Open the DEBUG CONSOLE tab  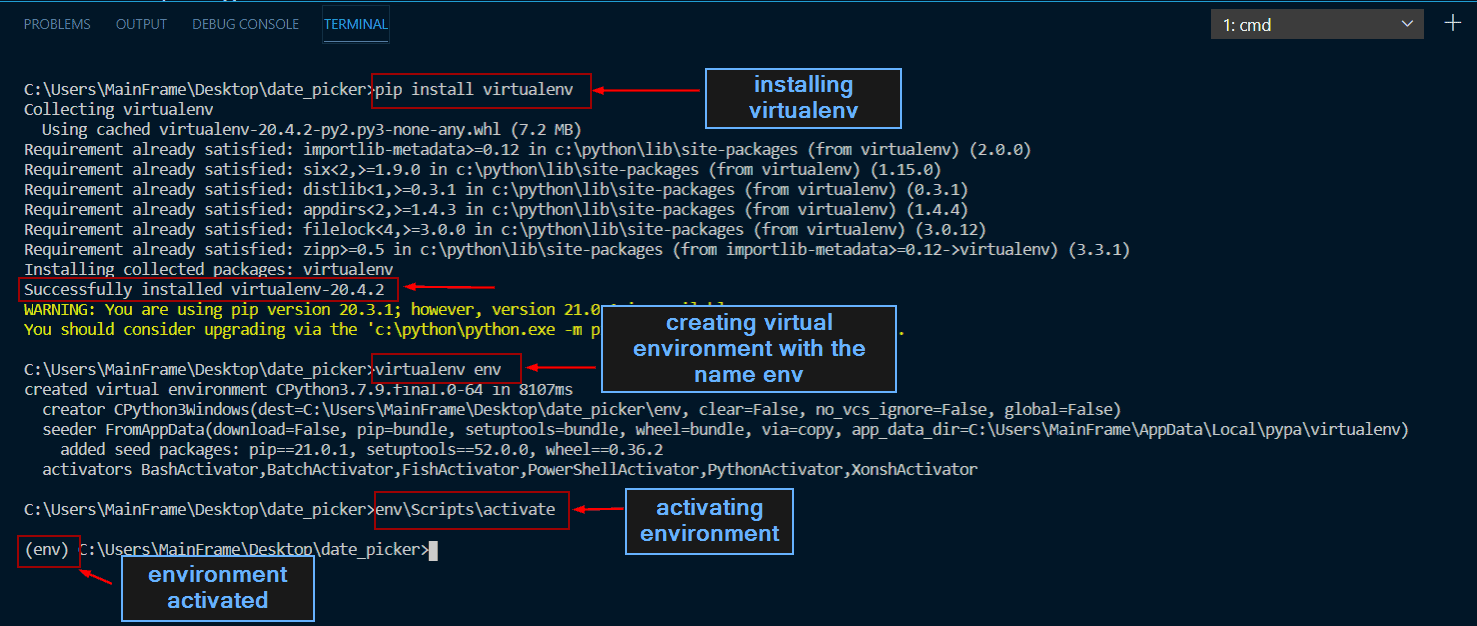[245, 24]
